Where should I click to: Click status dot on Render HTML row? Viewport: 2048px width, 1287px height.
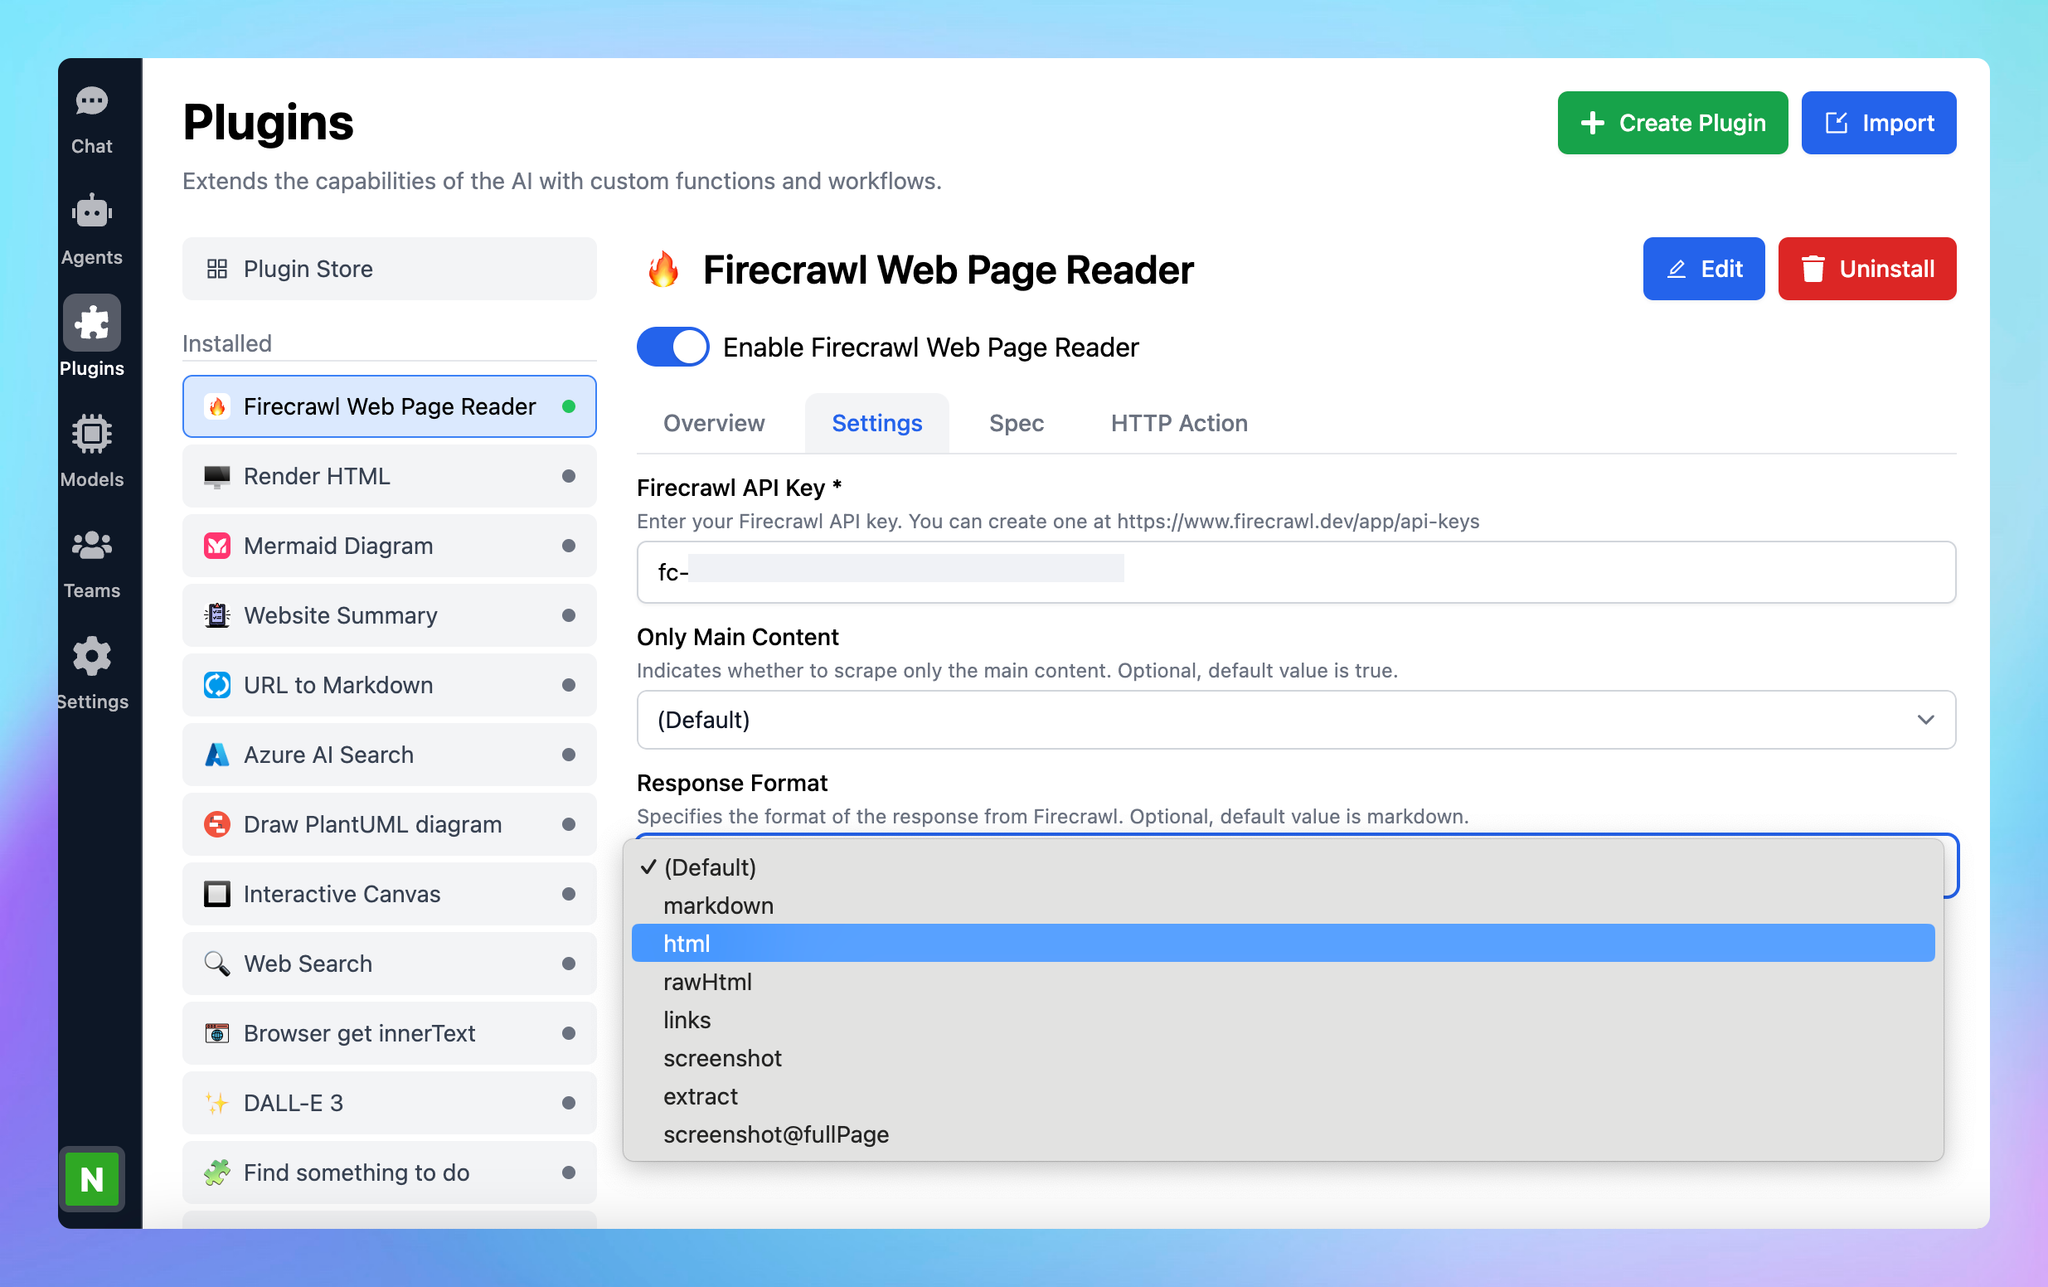[x=569, y=476]
